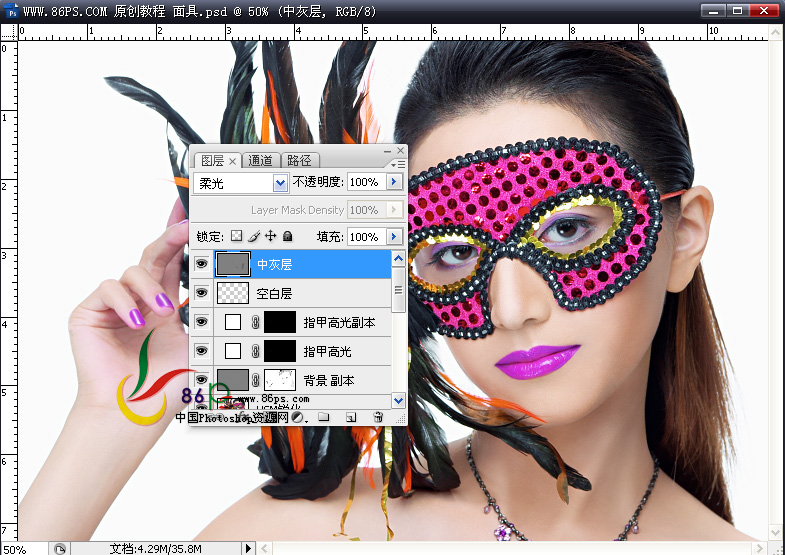785x555 pixels.
Task: Select the 指甲高光 layer mask thumbnail
Action: (x=280, y=351)
